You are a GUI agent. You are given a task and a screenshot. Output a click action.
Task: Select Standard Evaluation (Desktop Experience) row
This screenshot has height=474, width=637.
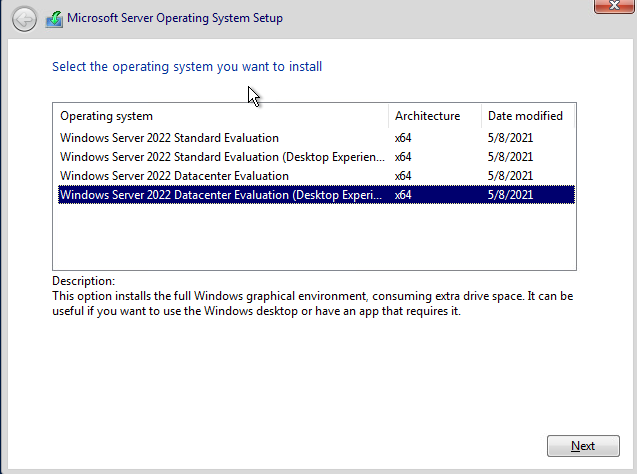click(x=316, y=157)
